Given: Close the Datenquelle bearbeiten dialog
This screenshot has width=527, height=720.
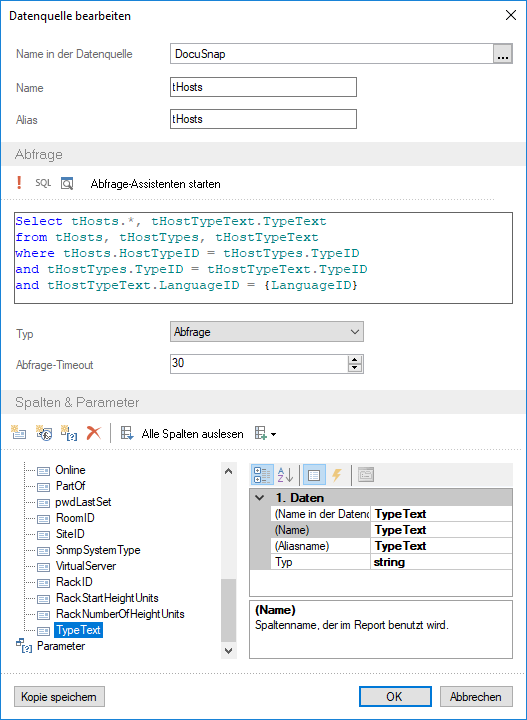Looking at the screenshot, I should tap(510, 16).
